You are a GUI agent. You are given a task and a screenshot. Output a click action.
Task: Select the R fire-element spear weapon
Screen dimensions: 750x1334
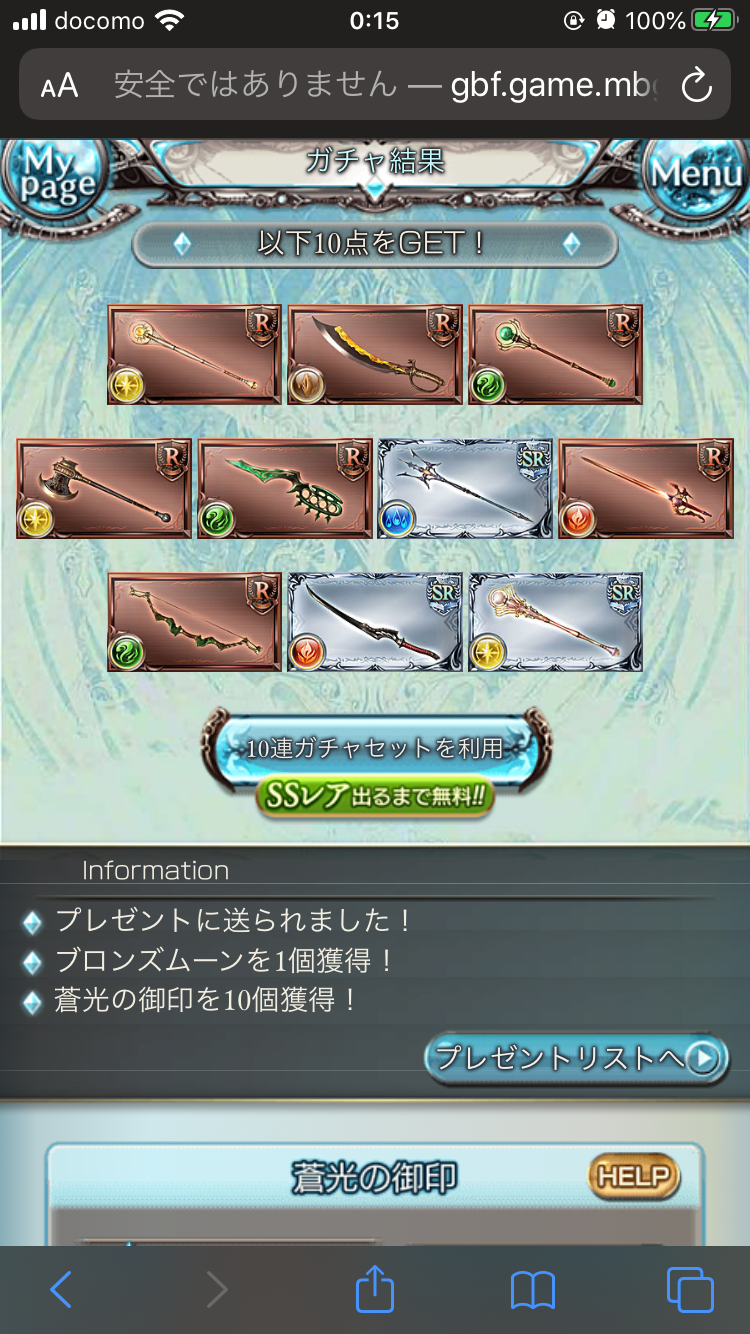646,489
